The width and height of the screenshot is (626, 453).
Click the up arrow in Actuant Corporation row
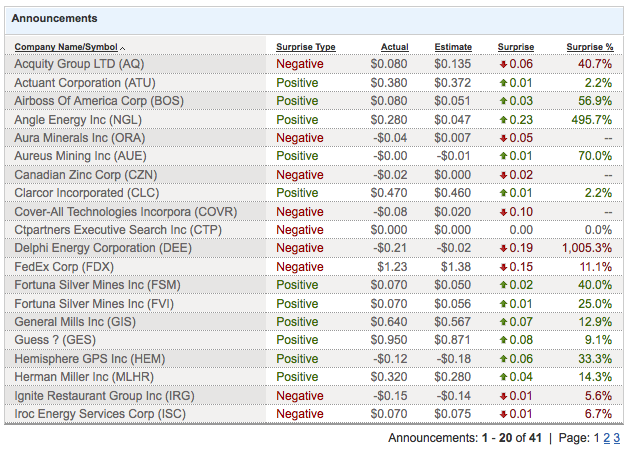point(503,83)
